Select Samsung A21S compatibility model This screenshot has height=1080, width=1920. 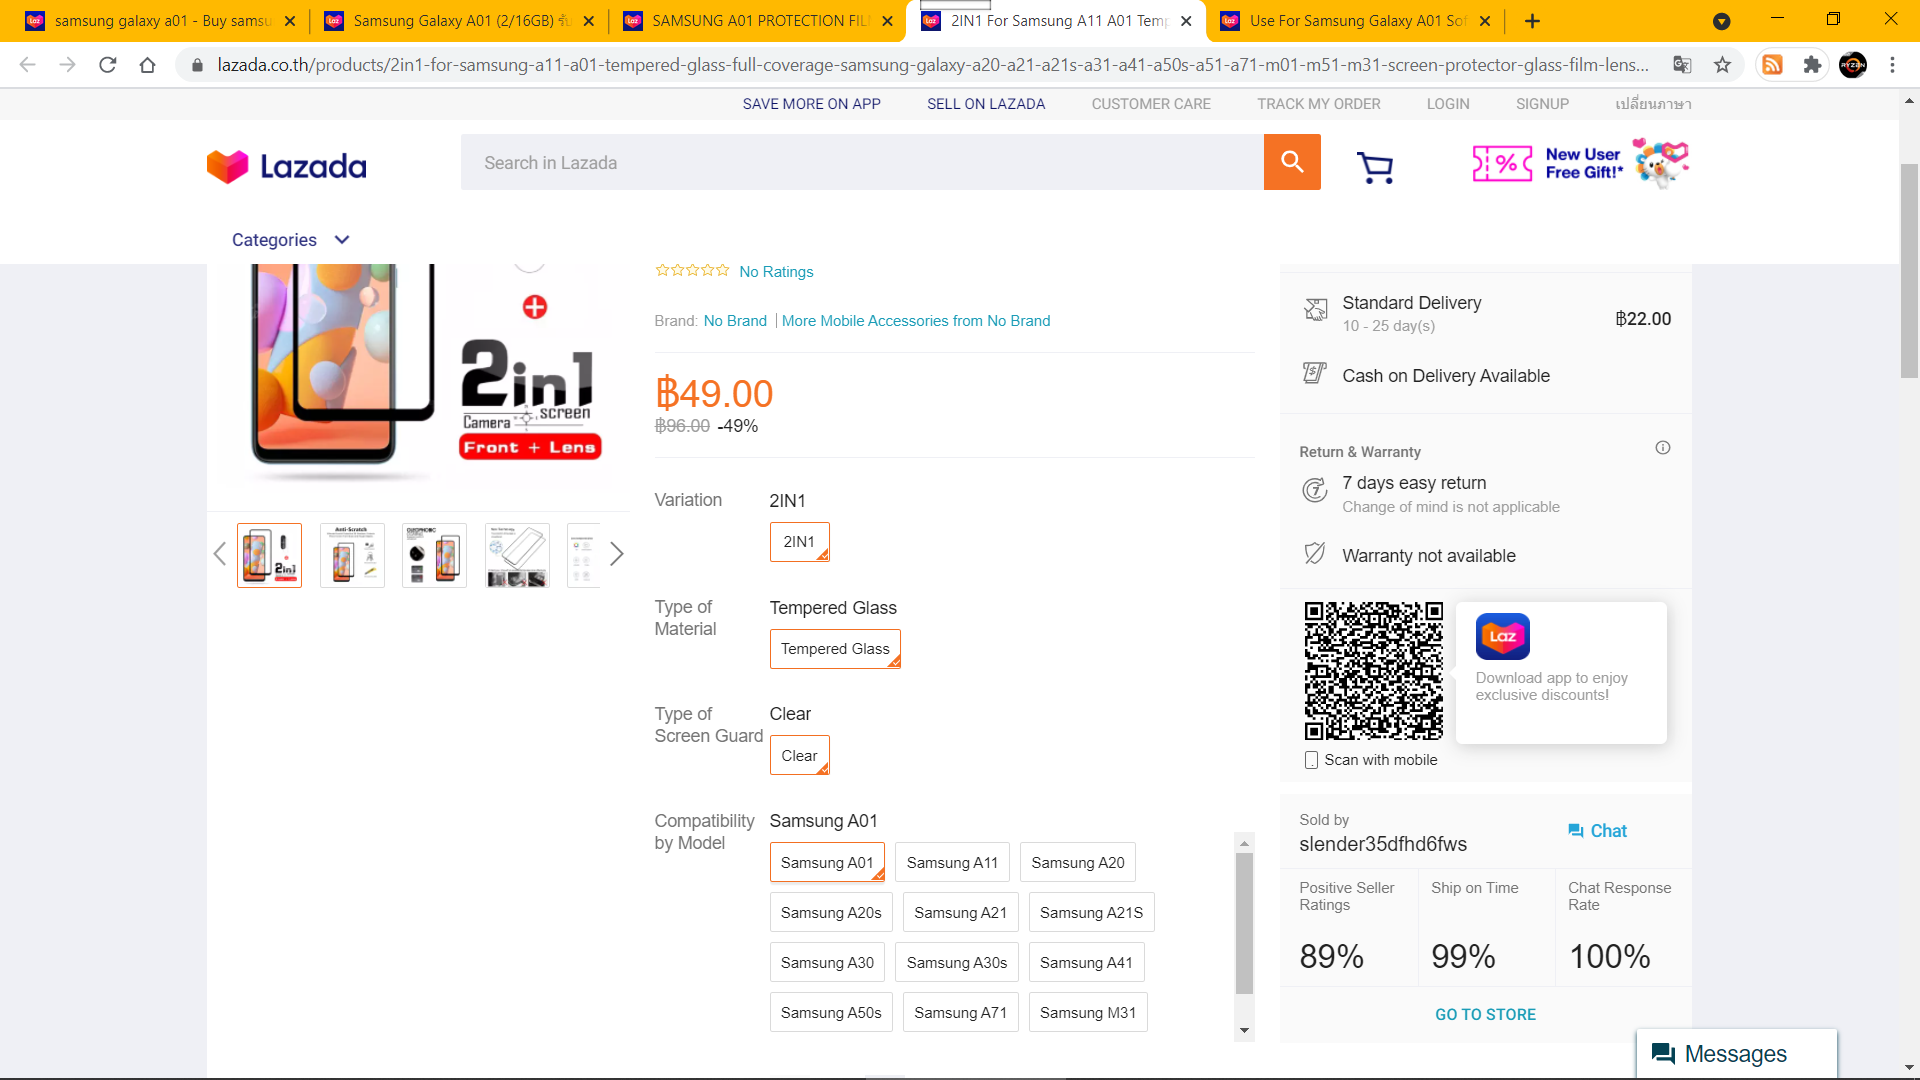pos(1091,913)
